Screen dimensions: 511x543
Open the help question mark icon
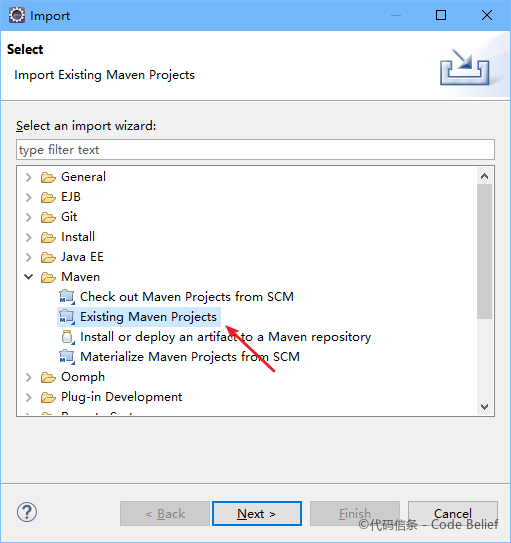27,512
